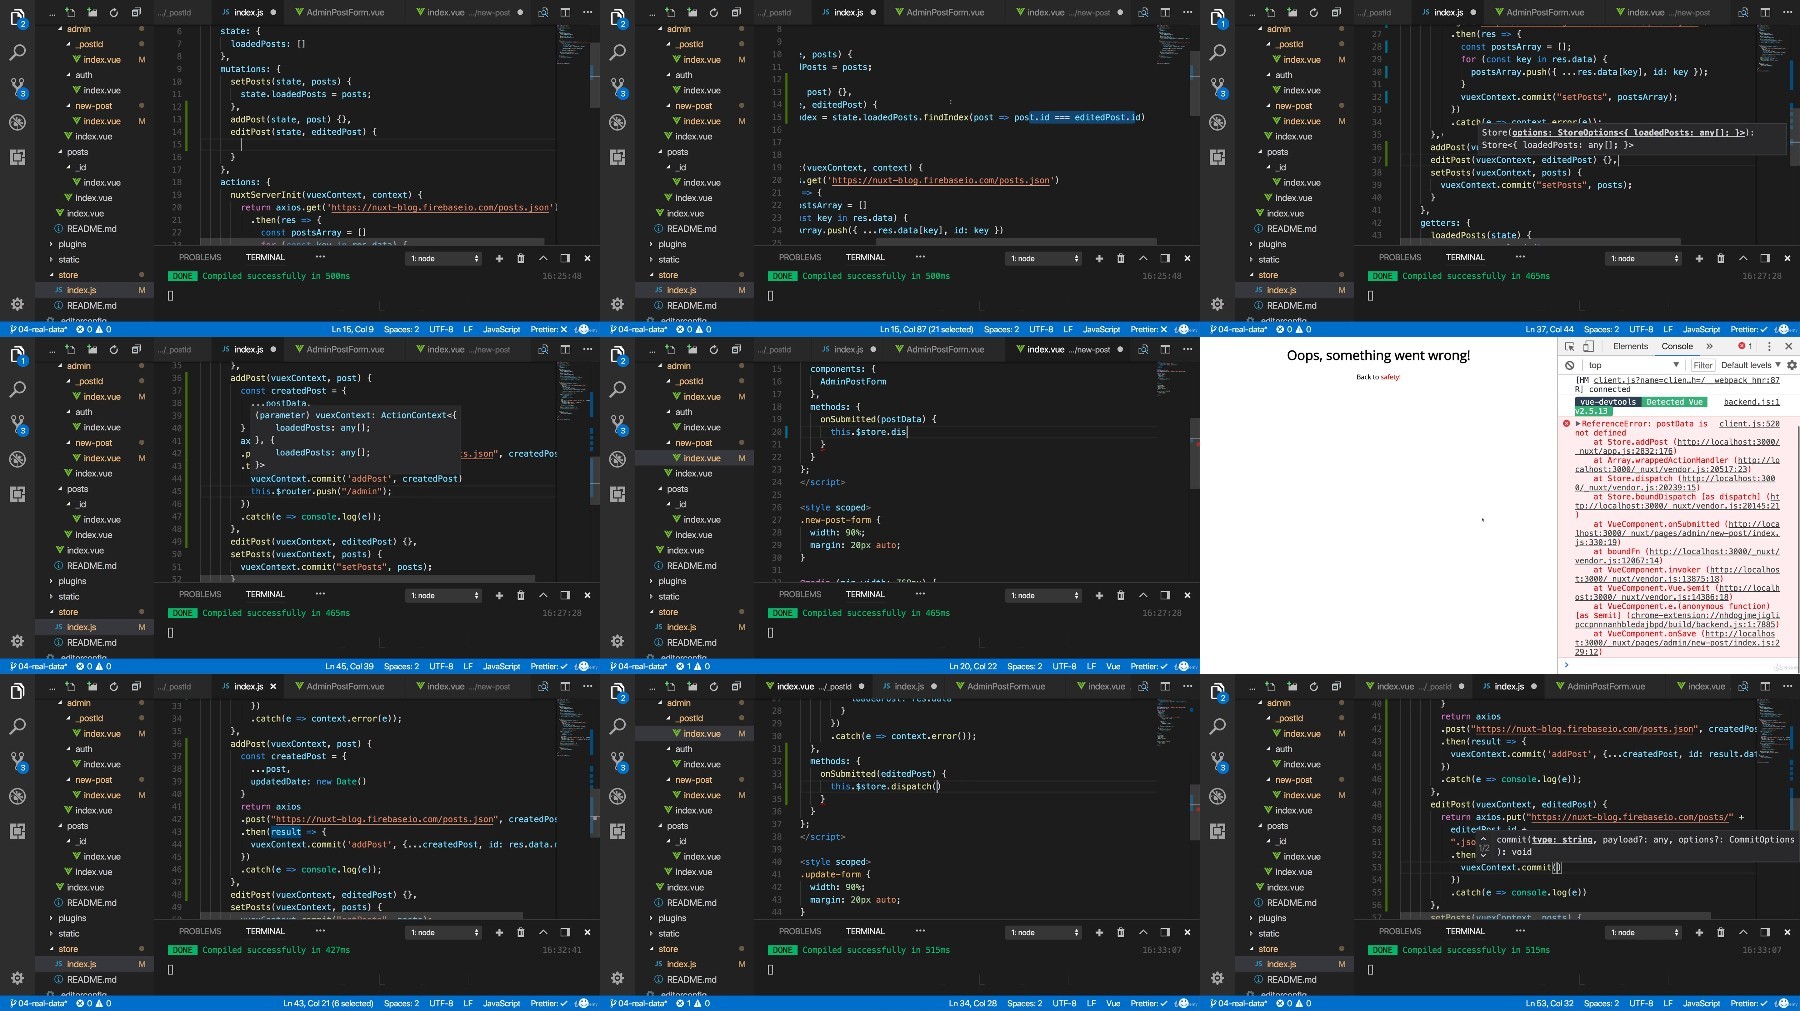Clear the DevTools console

click(x=1569, y=365)
